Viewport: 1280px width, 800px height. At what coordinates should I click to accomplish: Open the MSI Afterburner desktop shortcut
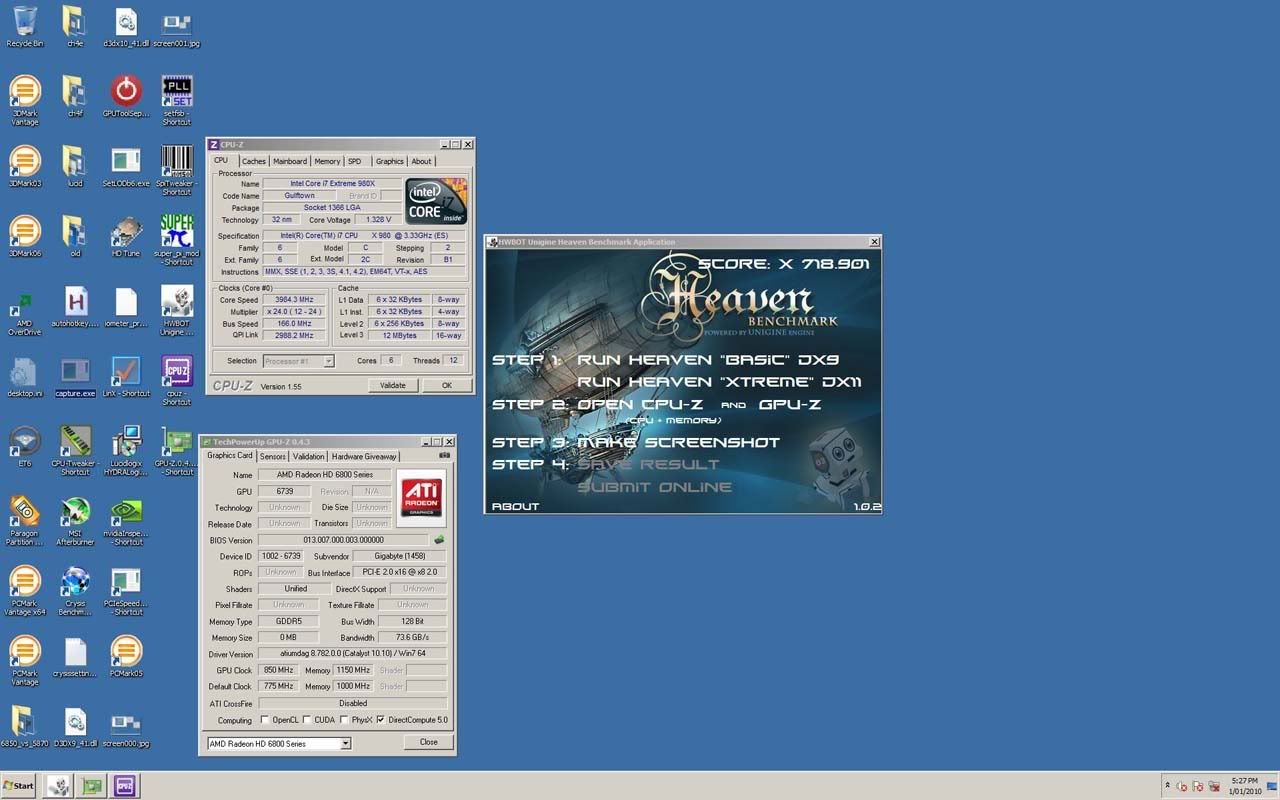coord(75,512)
